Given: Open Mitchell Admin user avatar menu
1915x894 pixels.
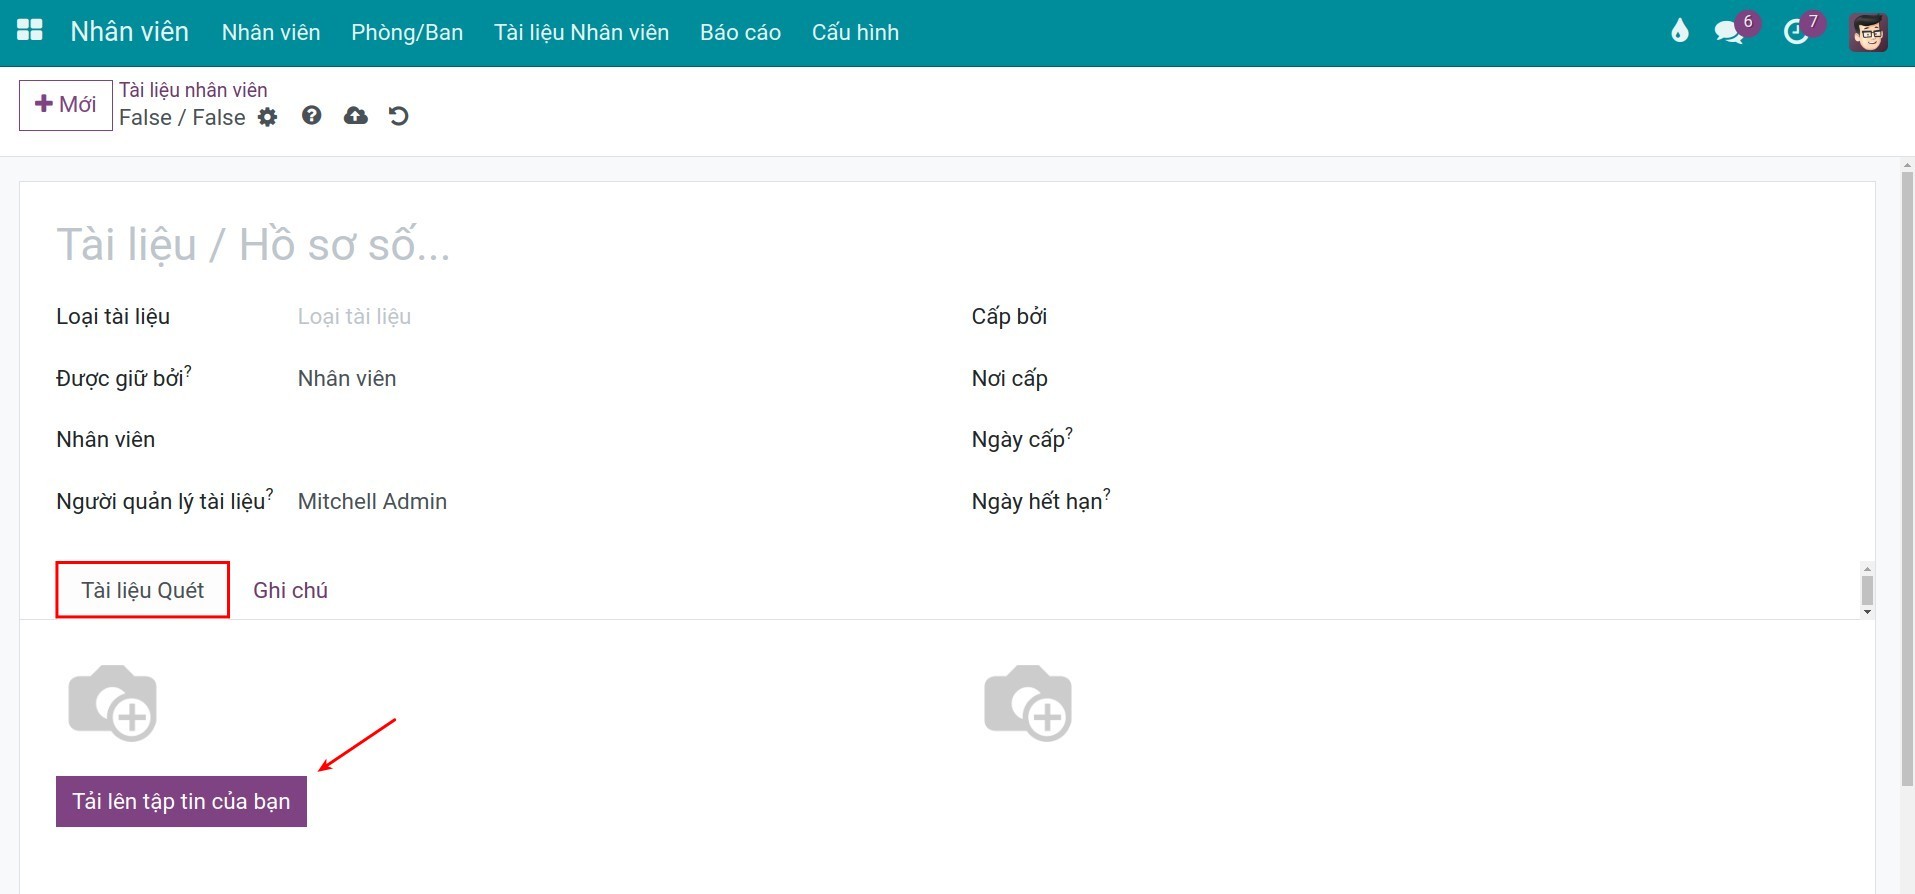Looking at the screenshot, I should [x=1868, y=32].
